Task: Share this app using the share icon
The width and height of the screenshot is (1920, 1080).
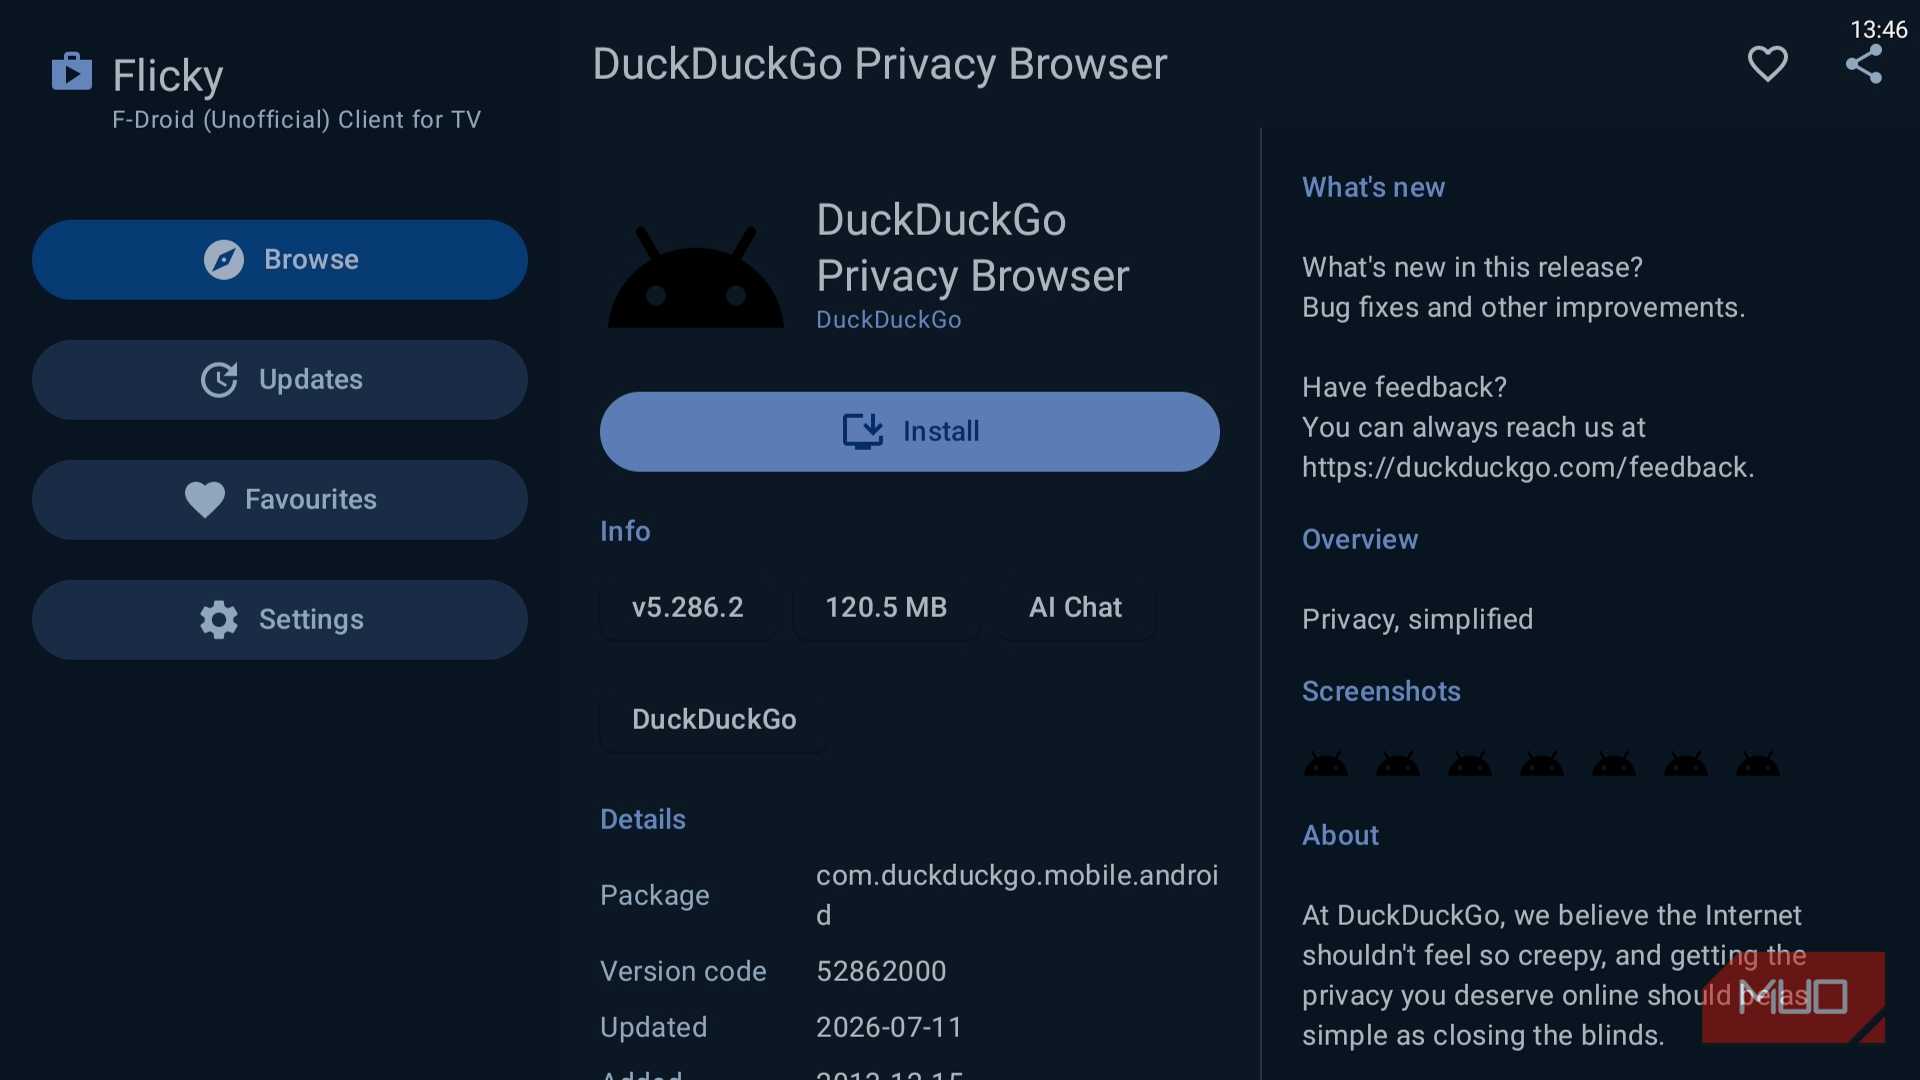Action: [1864, 64]
